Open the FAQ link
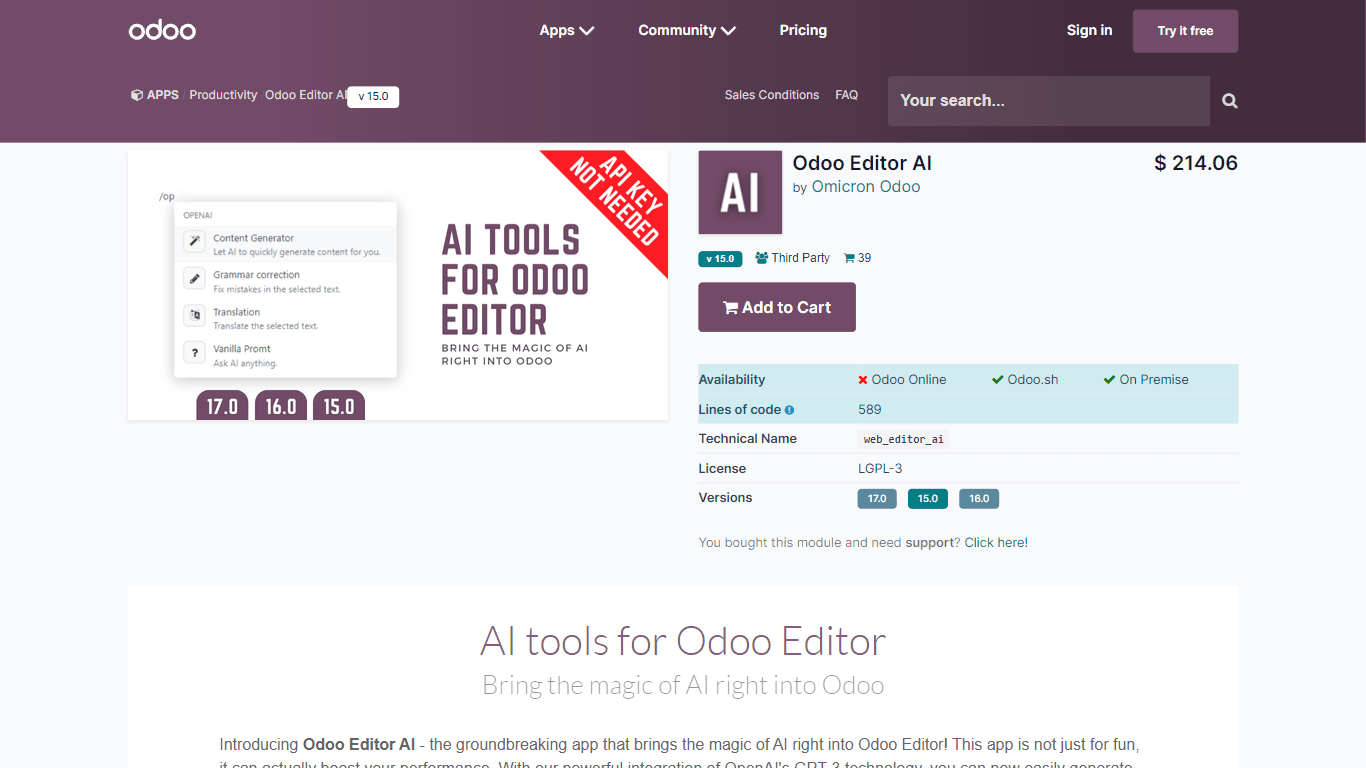 click(x=846, y=95)
